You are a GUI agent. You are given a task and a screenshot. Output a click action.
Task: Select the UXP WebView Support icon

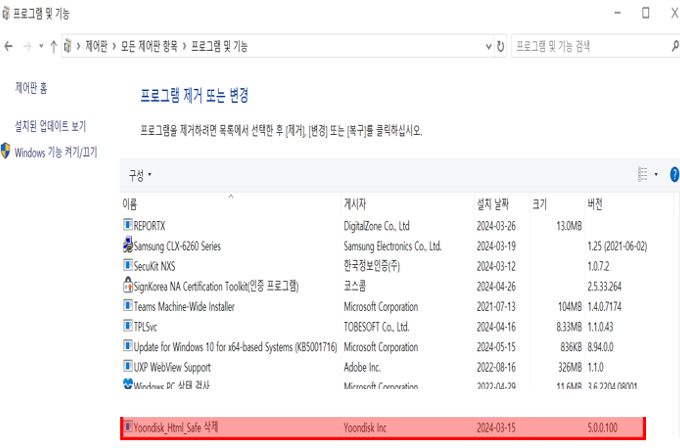[128, 366]
